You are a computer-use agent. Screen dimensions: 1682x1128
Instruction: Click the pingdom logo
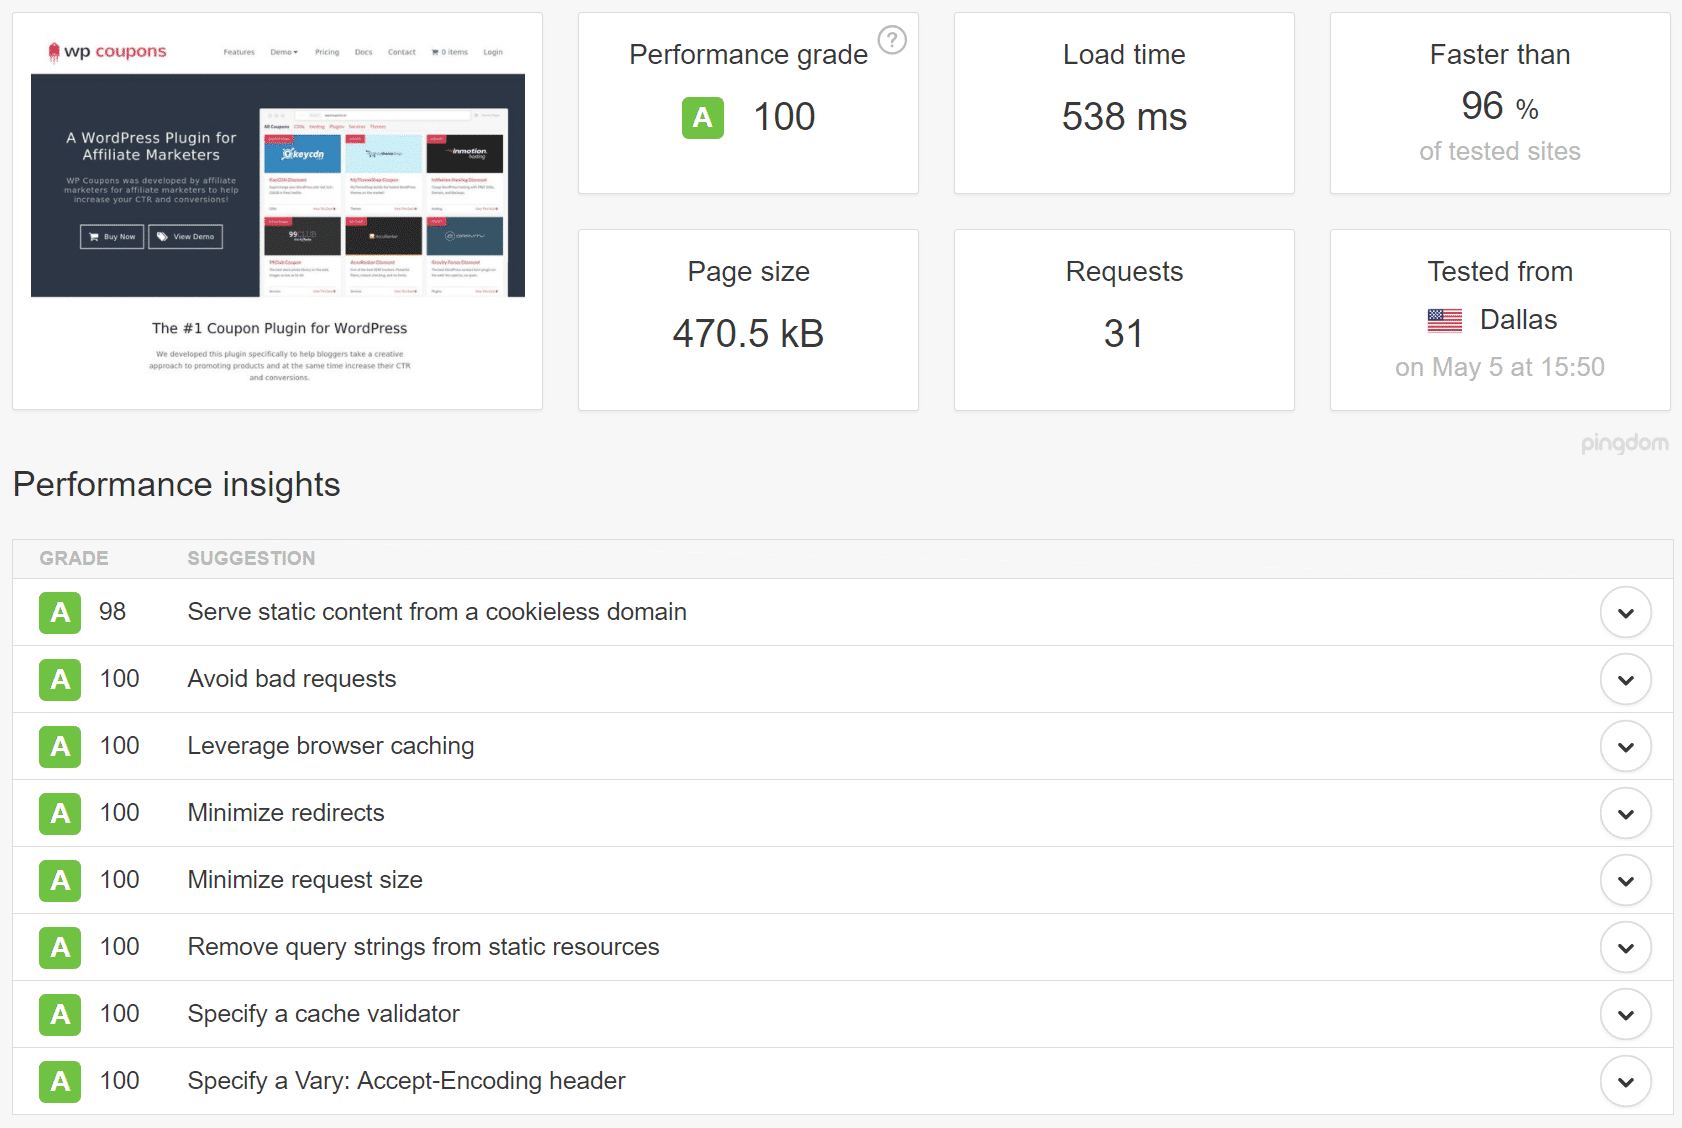click(x=1626, y=443)
